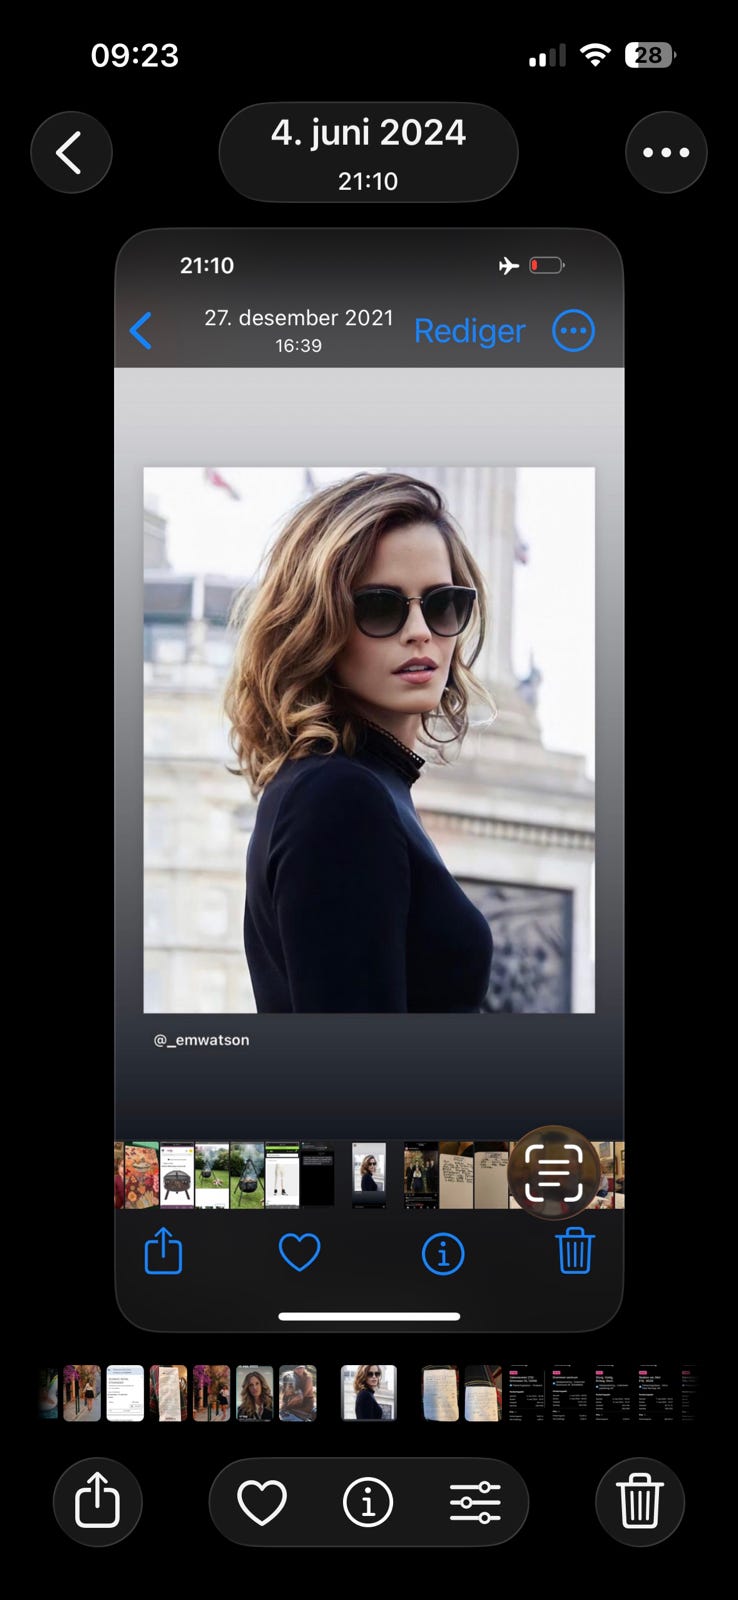Favorite the photo with the white heart icon
Viewport: 738px width, 1600px height.
(262, 1502)
